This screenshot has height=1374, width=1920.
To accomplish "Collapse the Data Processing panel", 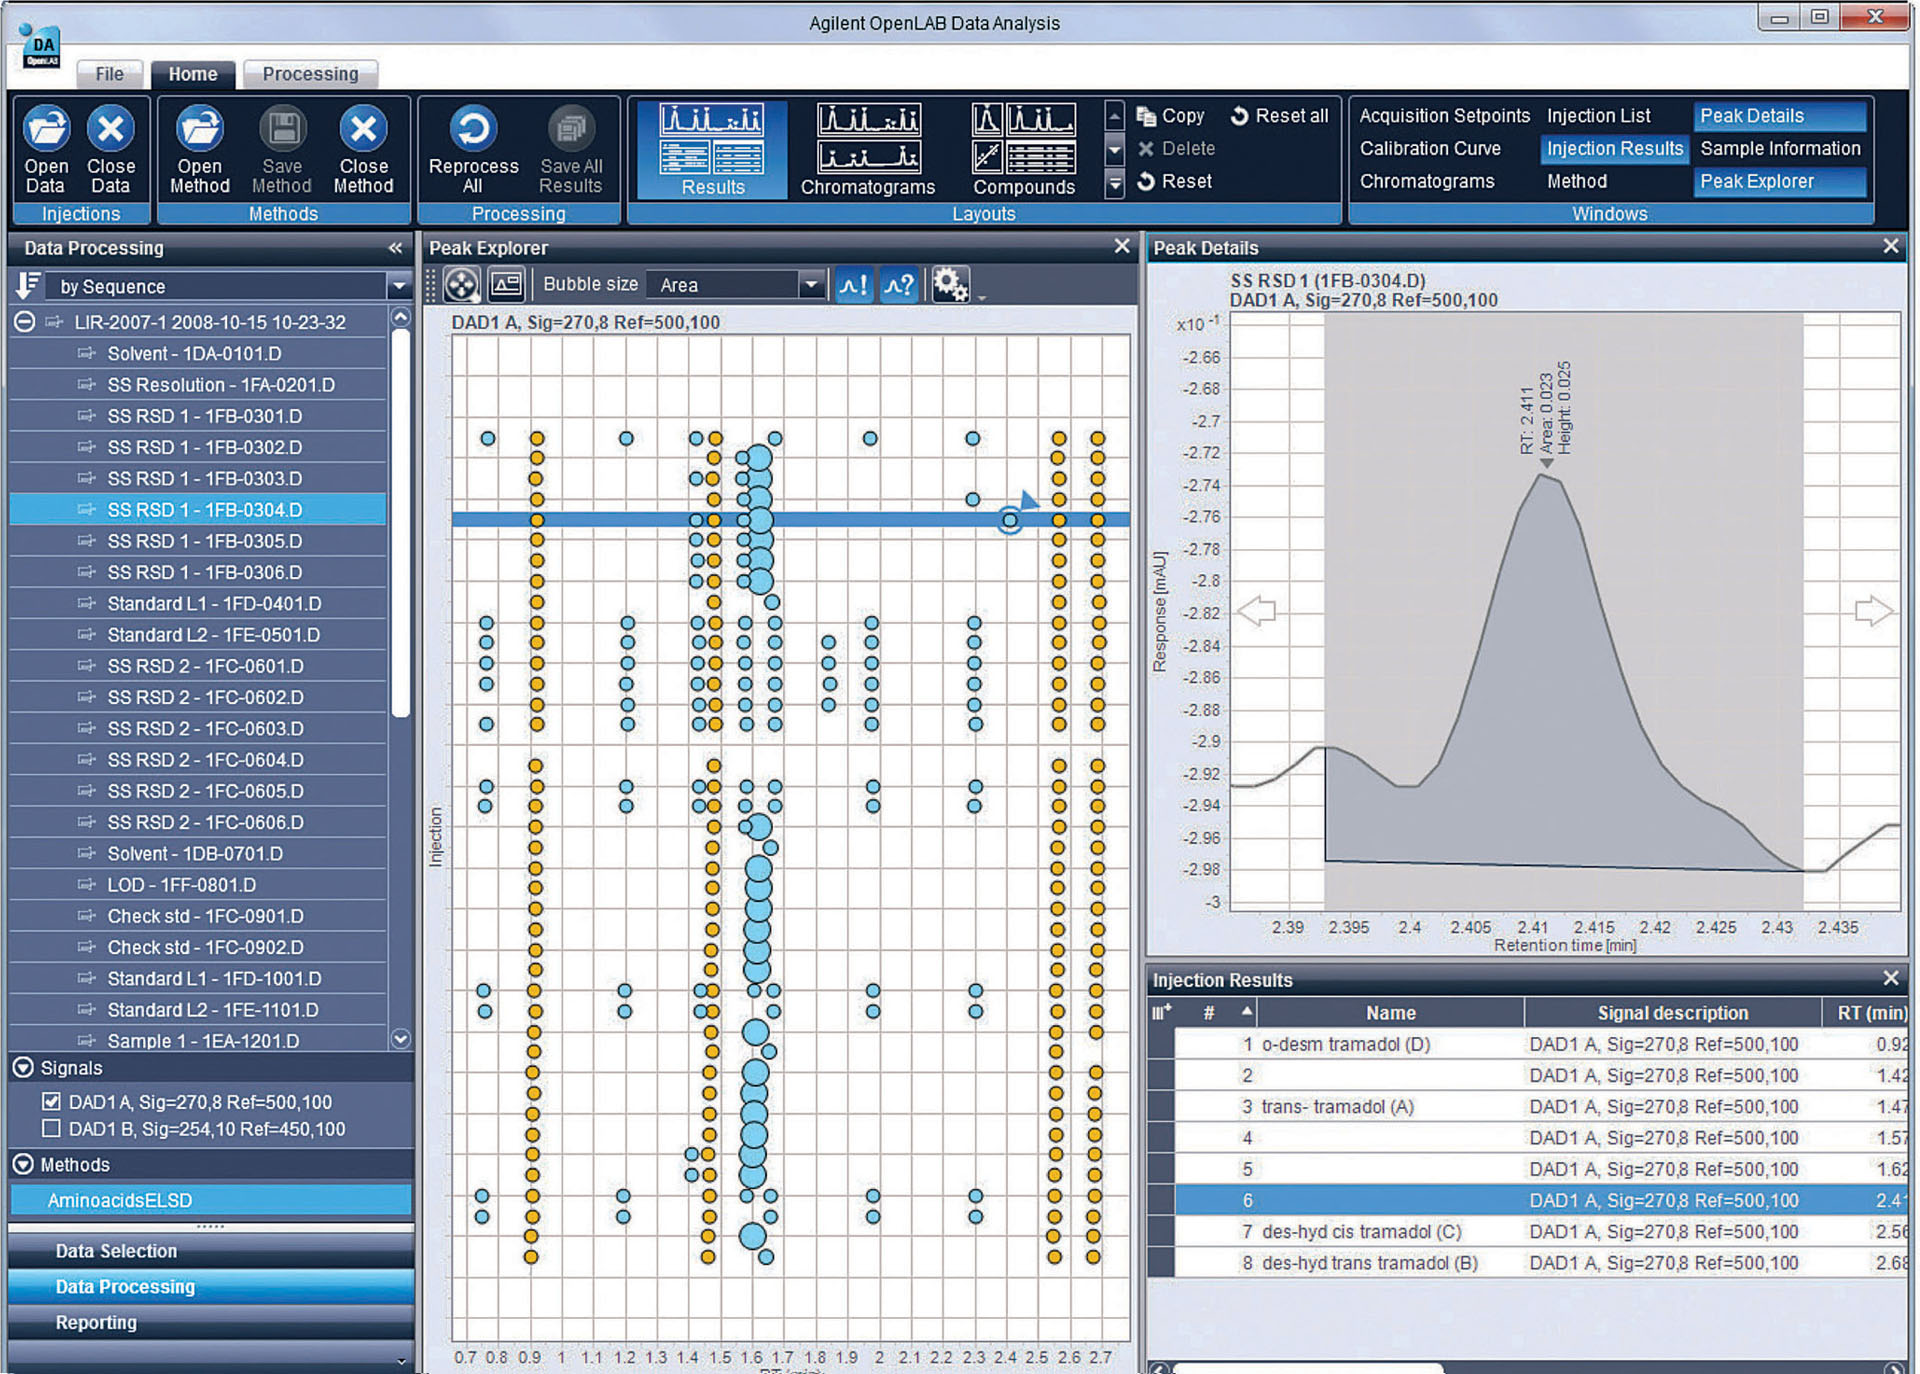I will (x=396, y=248).
